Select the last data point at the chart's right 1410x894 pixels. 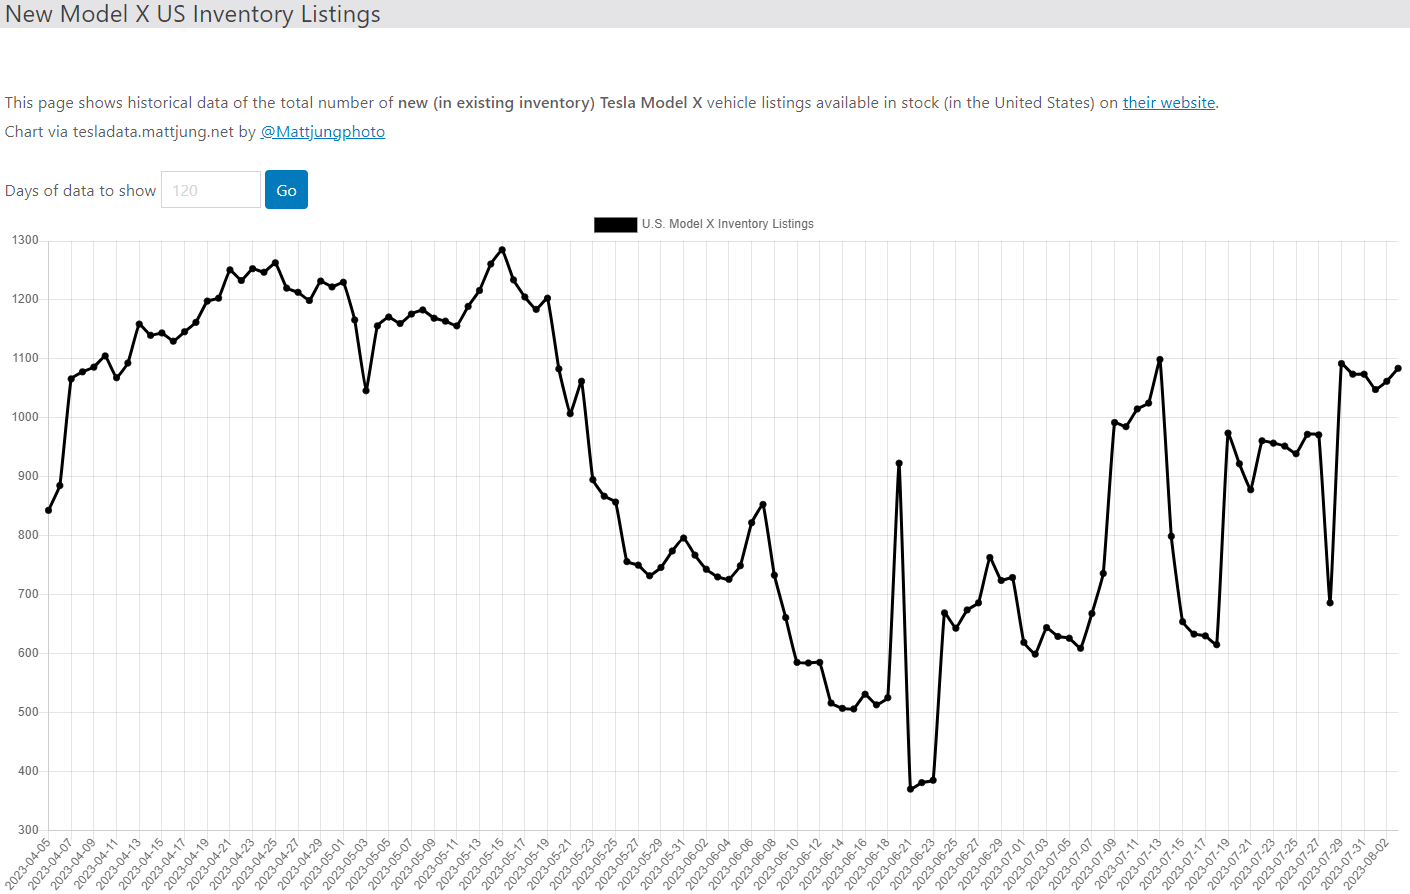coord(1398,368)
